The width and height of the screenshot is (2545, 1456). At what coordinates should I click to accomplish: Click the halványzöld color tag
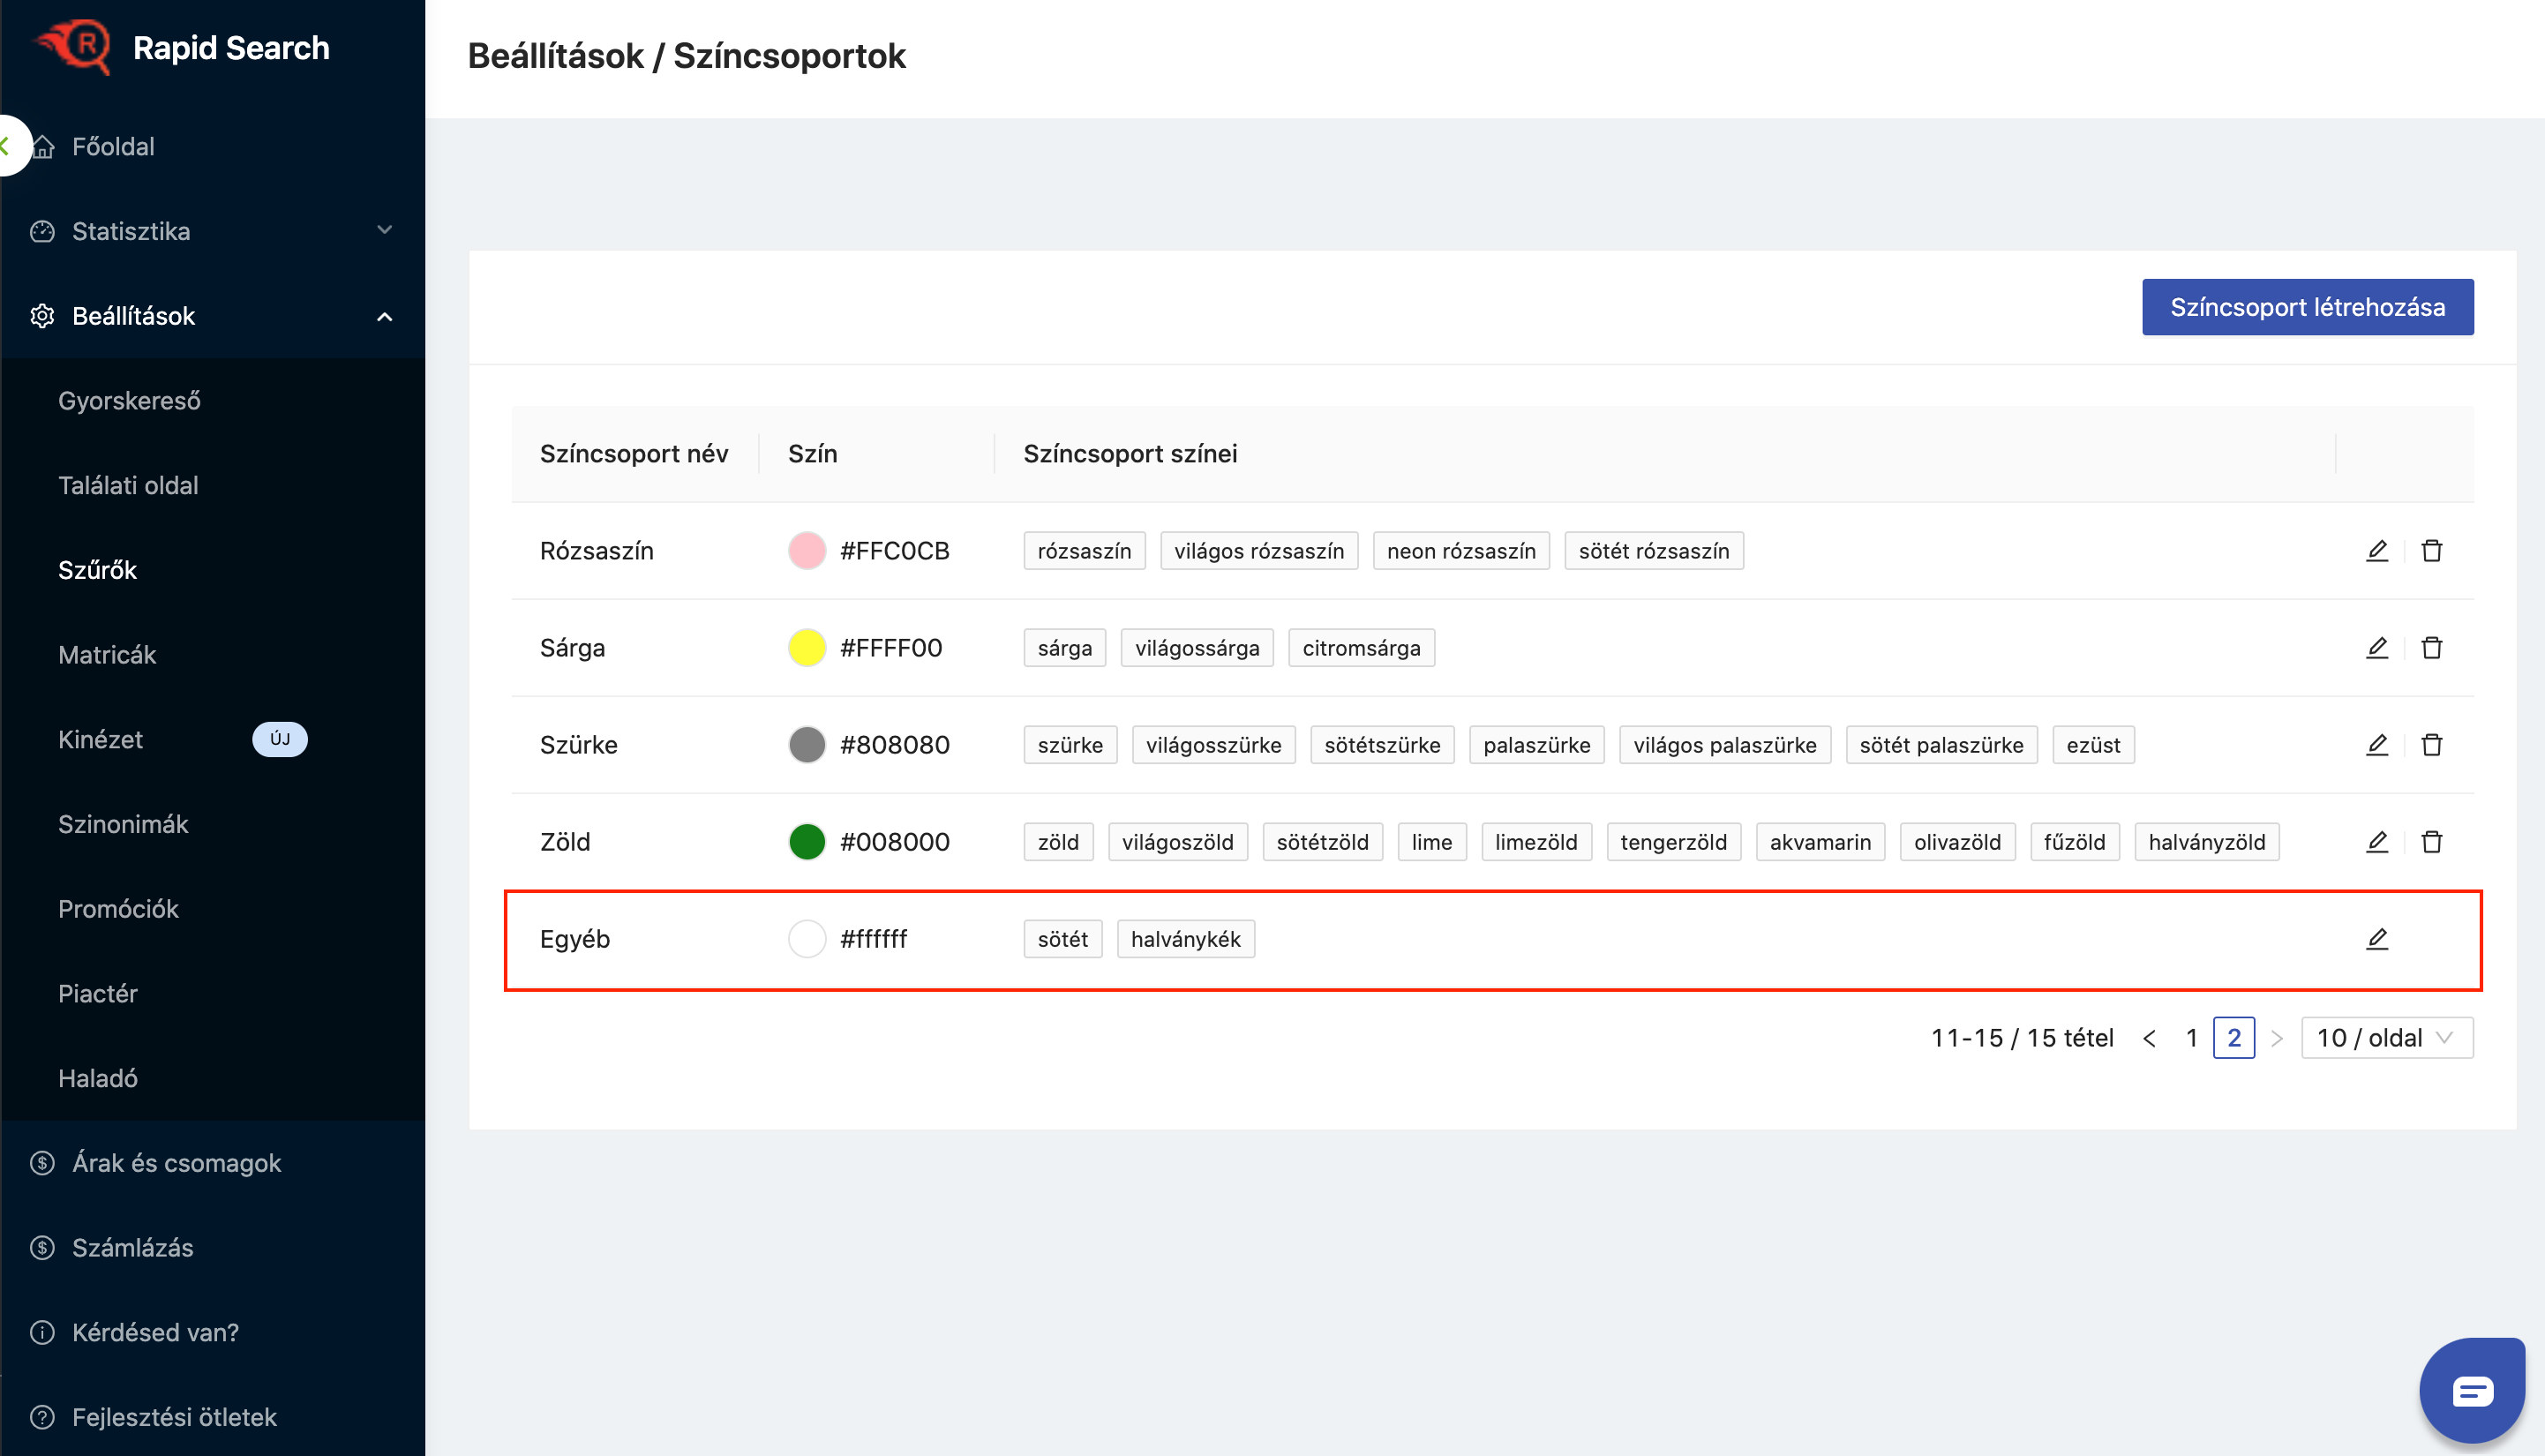coord(2206,842)
